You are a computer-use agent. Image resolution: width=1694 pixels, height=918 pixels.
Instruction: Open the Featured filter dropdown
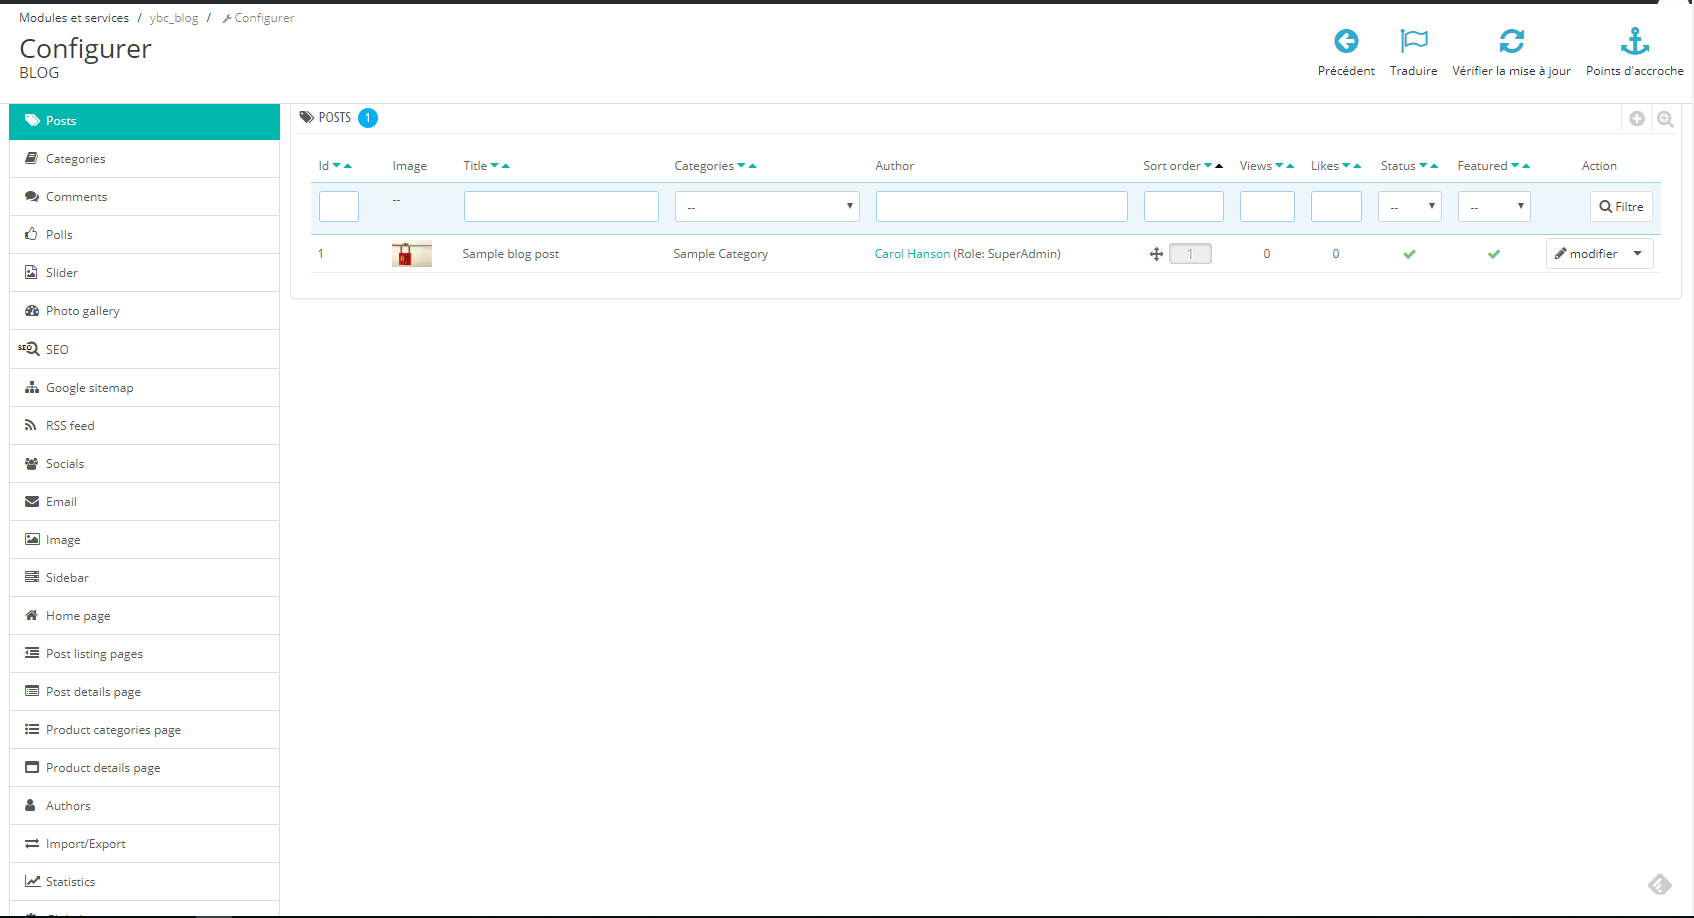[x=1494, y=206]
